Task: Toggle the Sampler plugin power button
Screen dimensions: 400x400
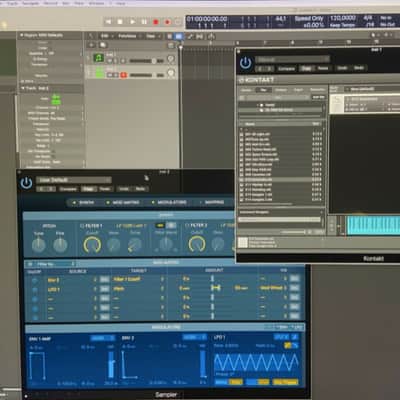Action: click(26, 183)
